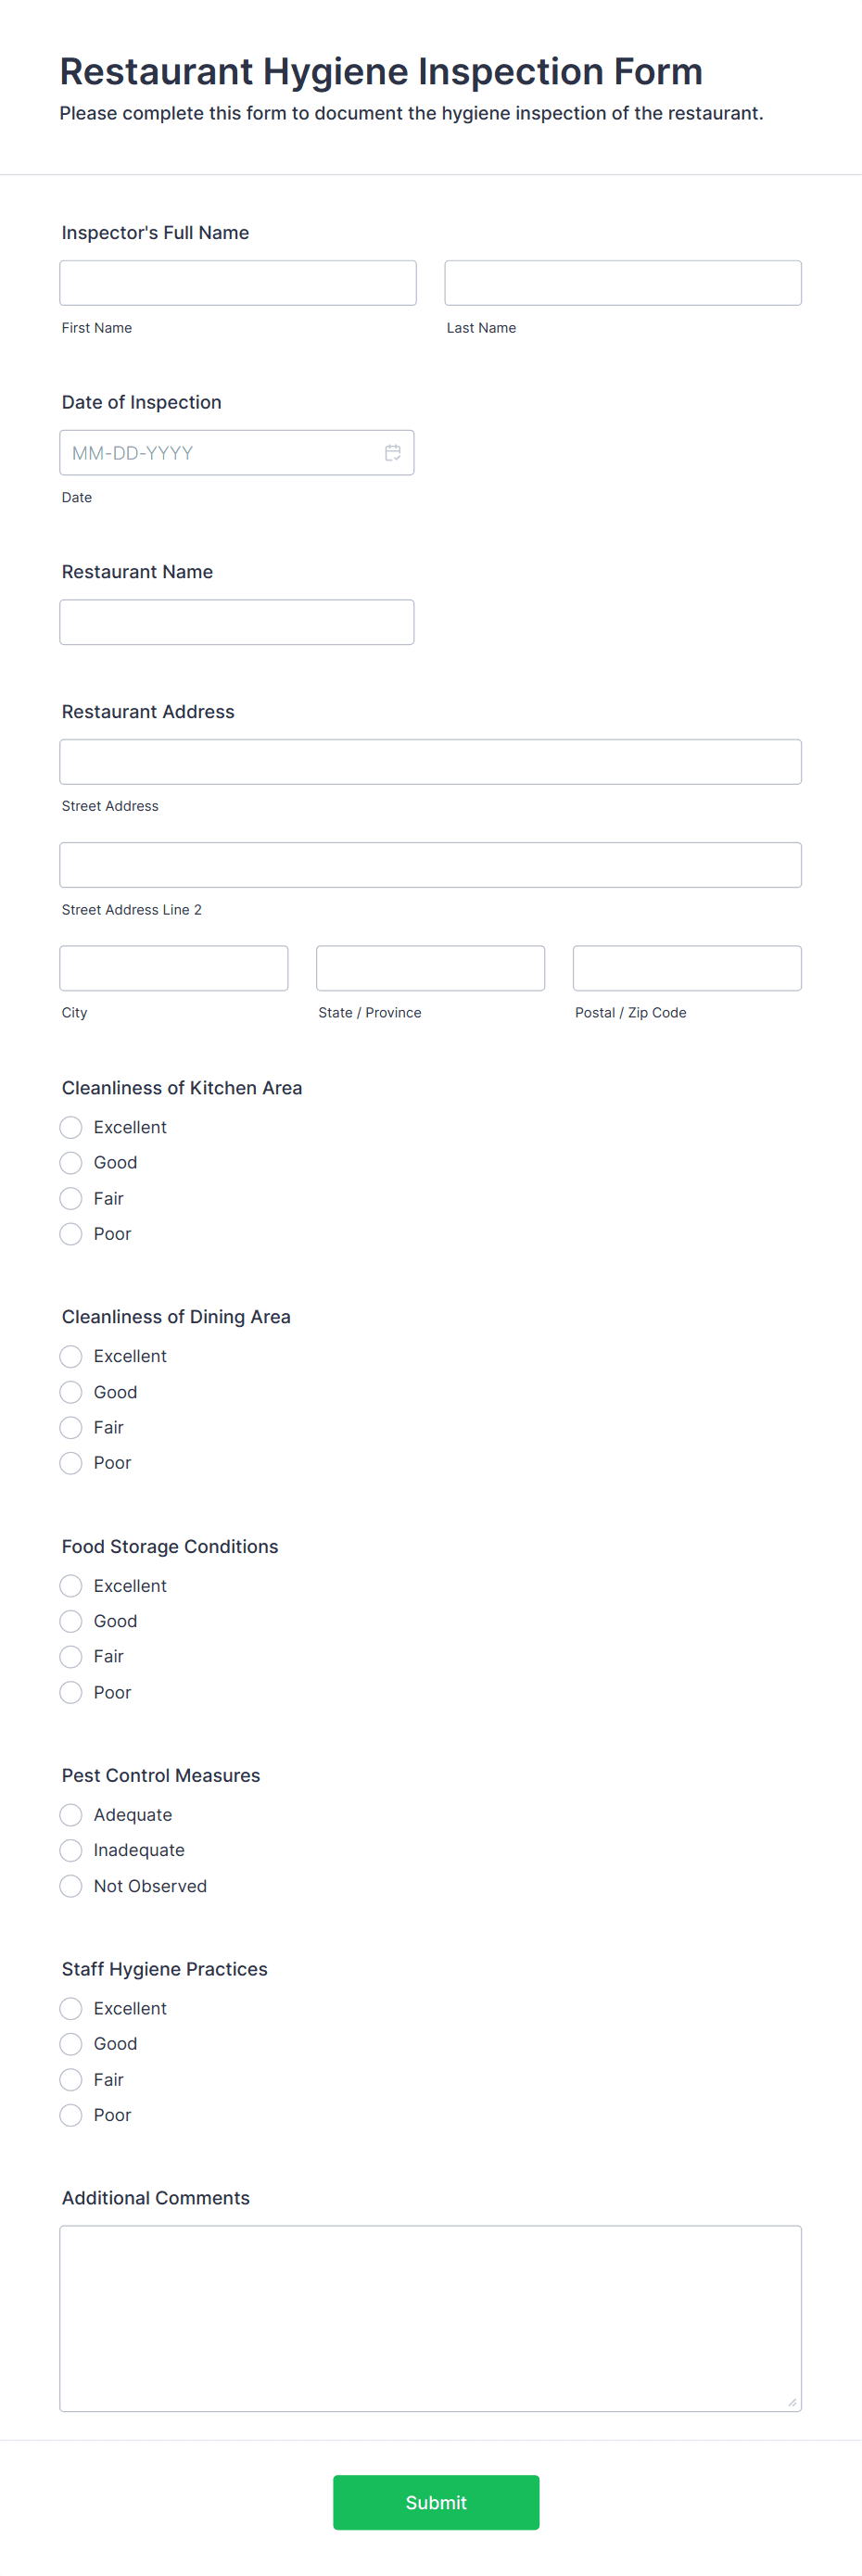The height and width of the screenshot is (2576, 862).
Task: Choose "Adequate" for Pest Control Measures
Action: 70,1814
